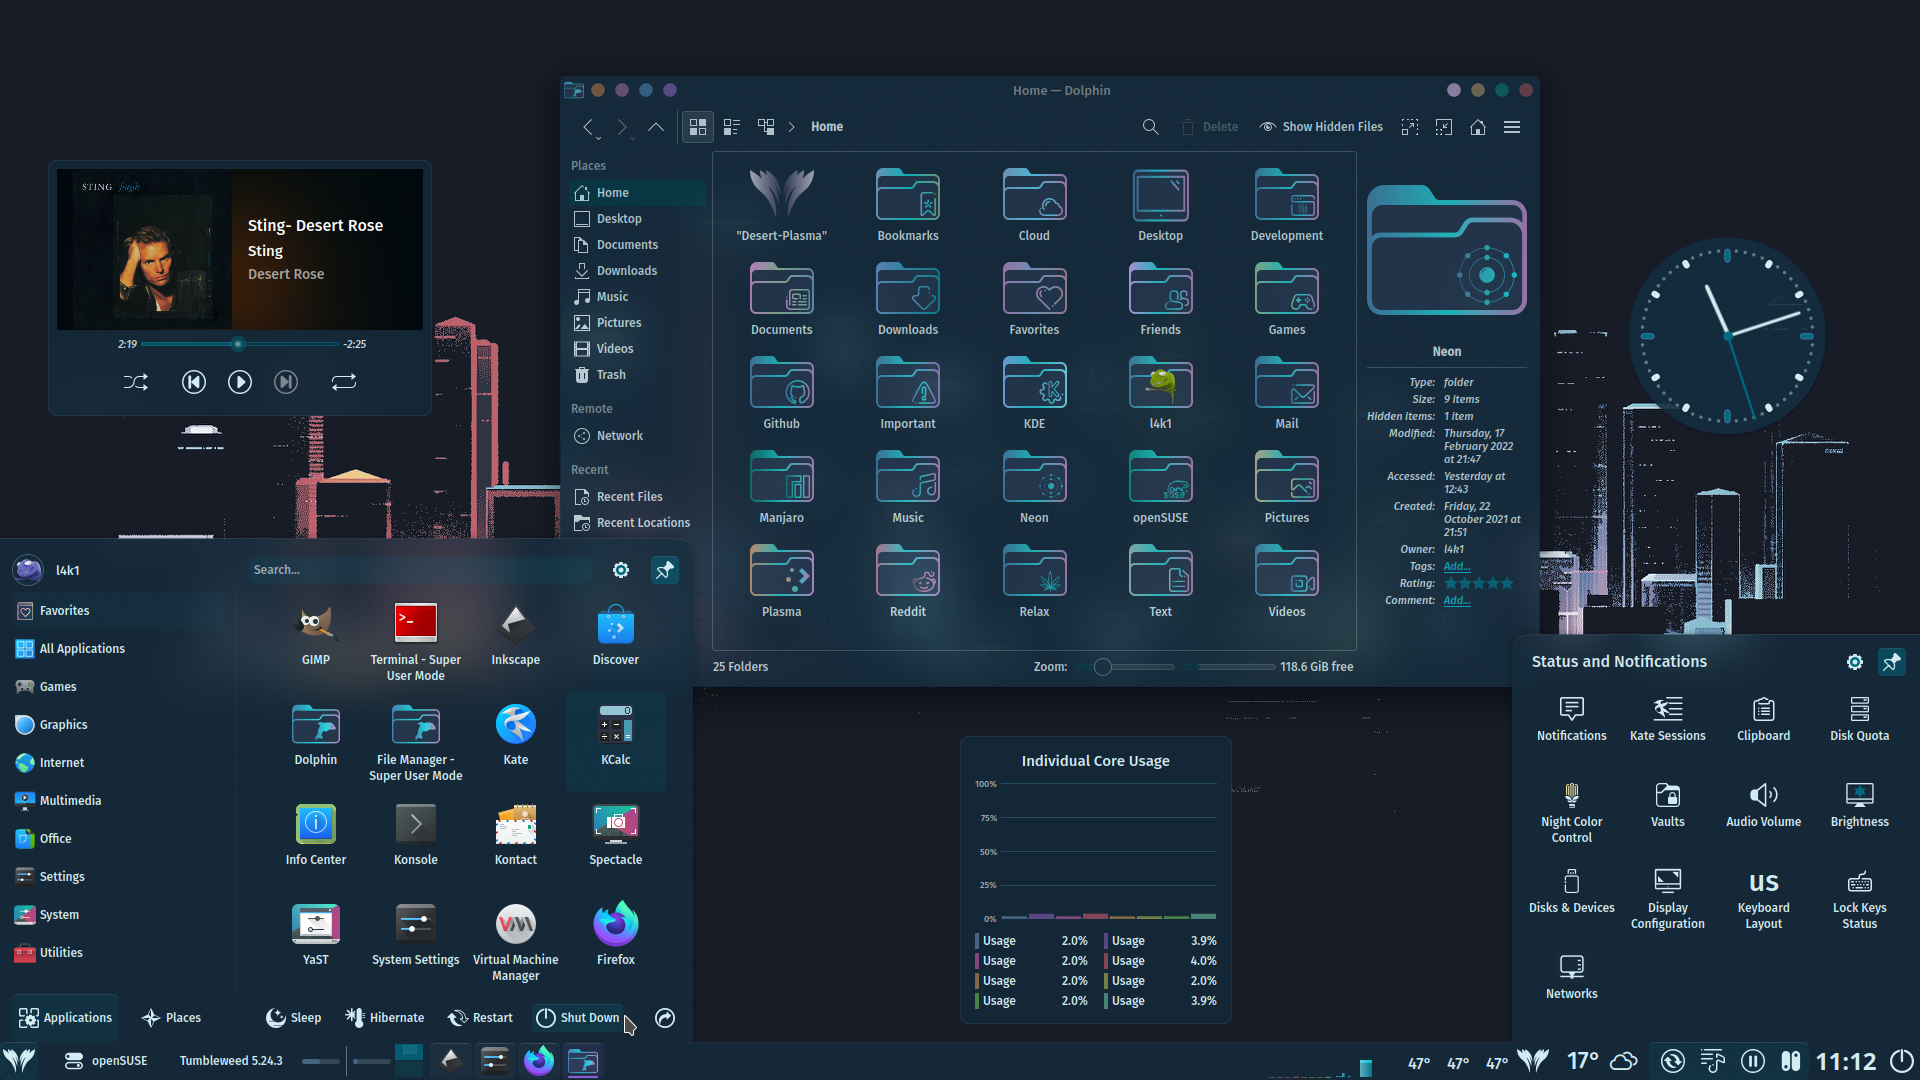The width and height of the screenshot is (1920, 1080).
Task: Select All Applications category
Action: [x=120, y=649]
